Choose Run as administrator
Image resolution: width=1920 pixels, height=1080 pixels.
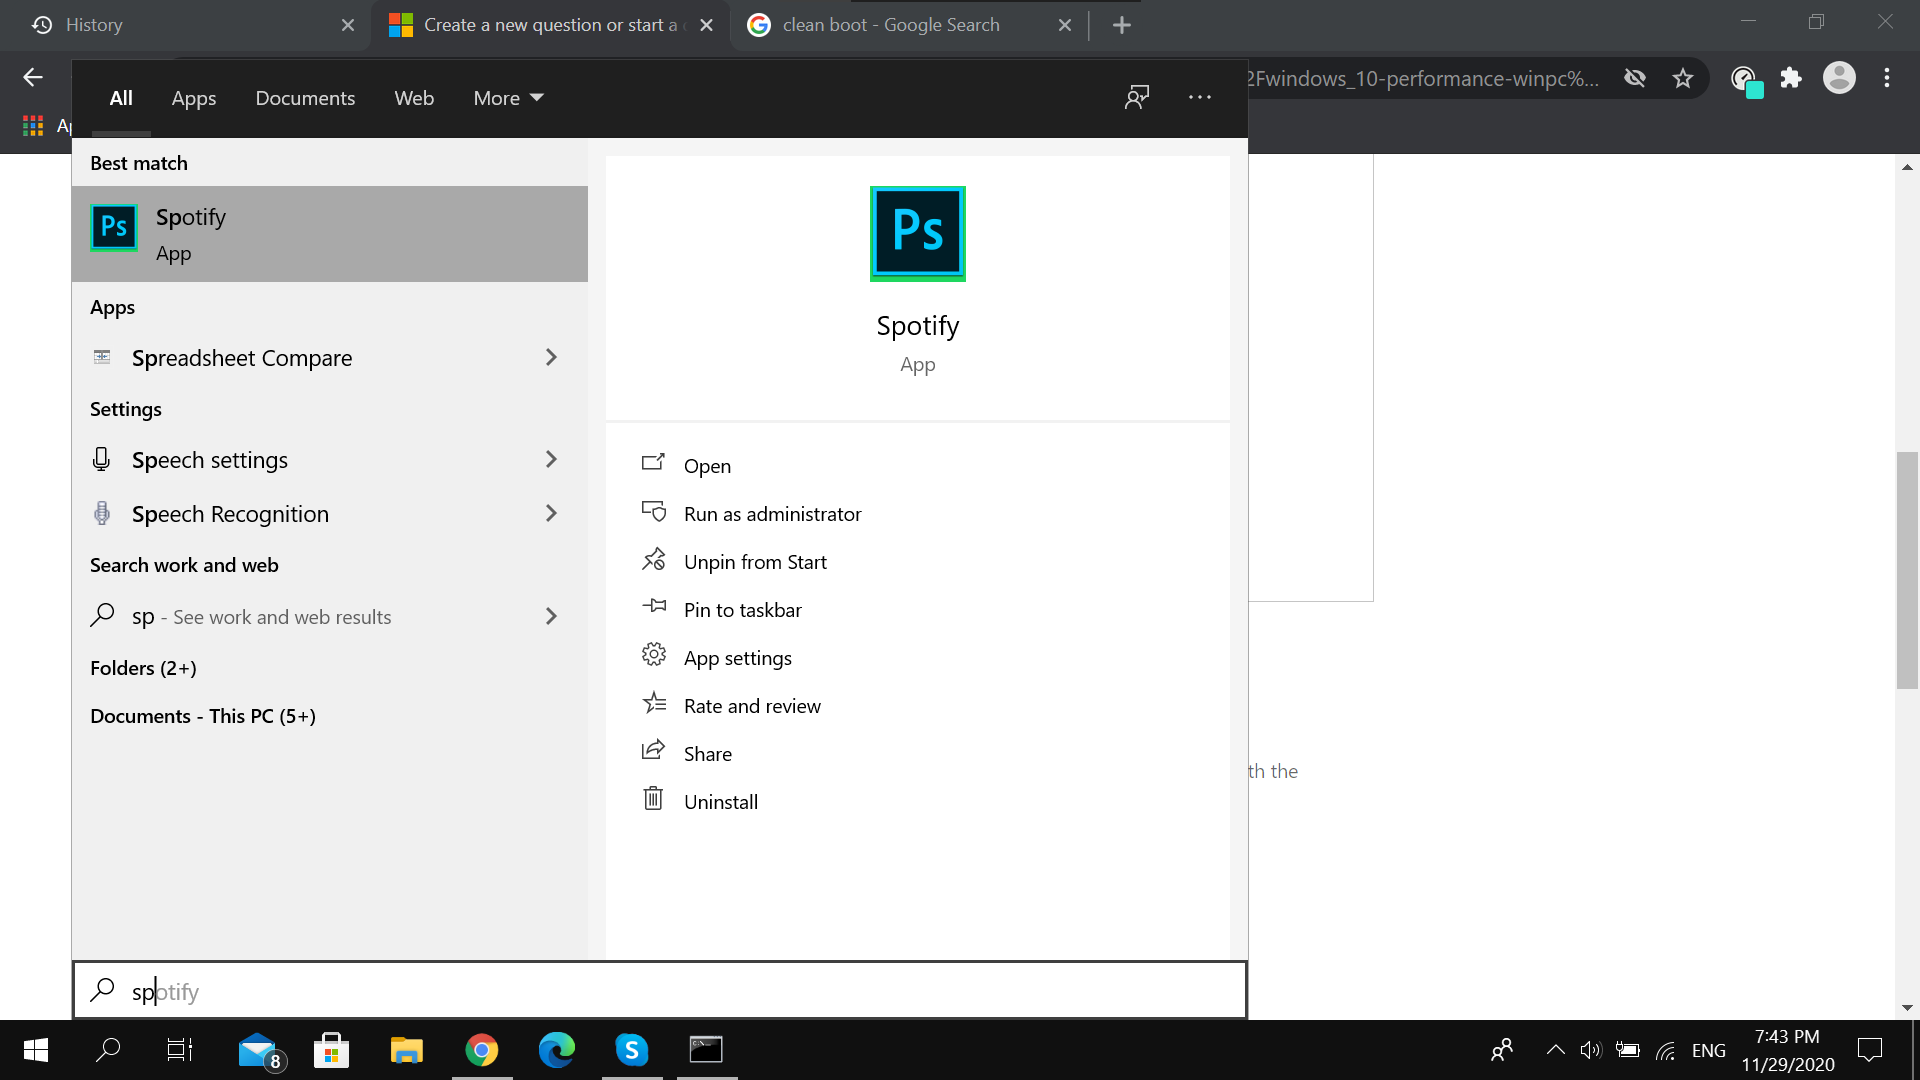[772, 514]
